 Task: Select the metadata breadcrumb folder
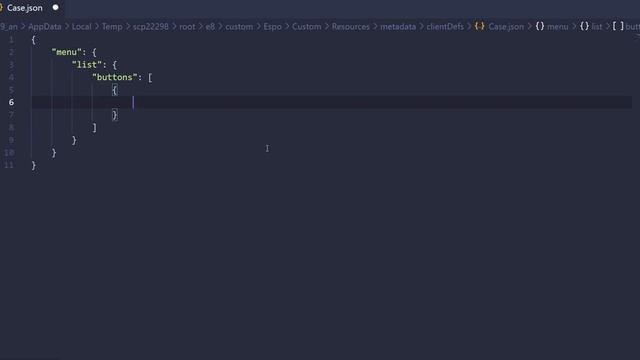click(398, 27)
